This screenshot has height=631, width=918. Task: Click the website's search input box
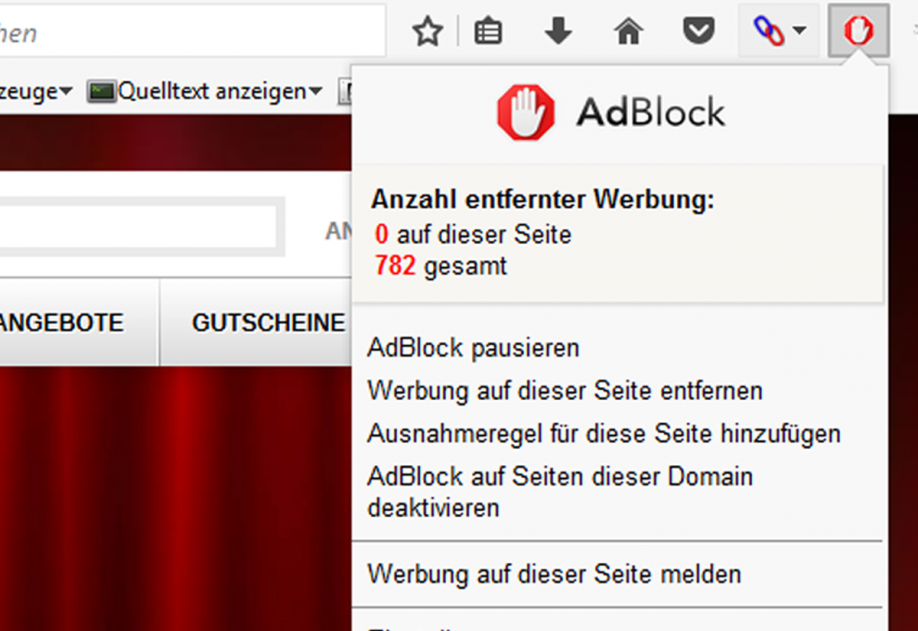coord(135,227)
